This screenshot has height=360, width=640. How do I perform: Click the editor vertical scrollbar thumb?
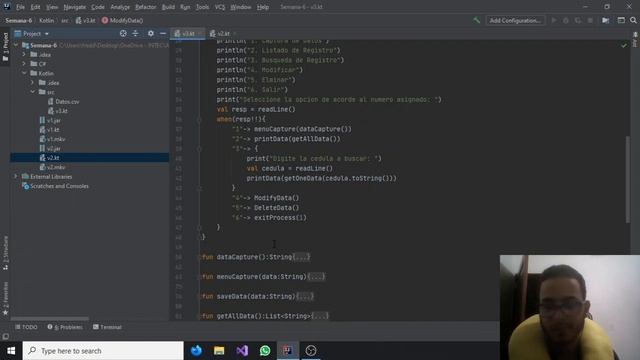pyautogui.click(x=627, y=180)
